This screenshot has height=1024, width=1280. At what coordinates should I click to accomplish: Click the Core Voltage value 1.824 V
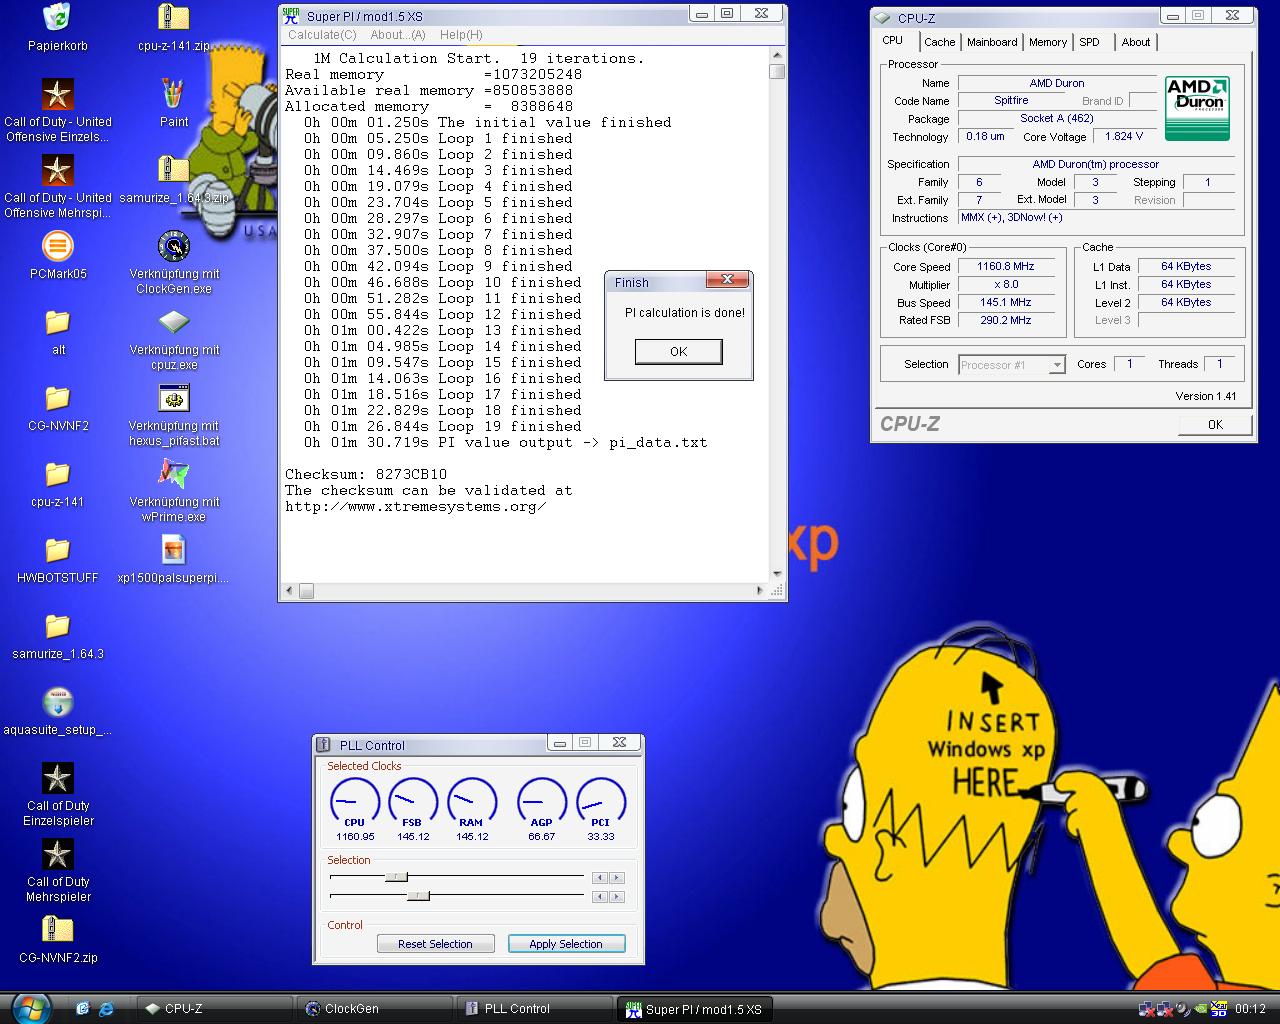1124,137
